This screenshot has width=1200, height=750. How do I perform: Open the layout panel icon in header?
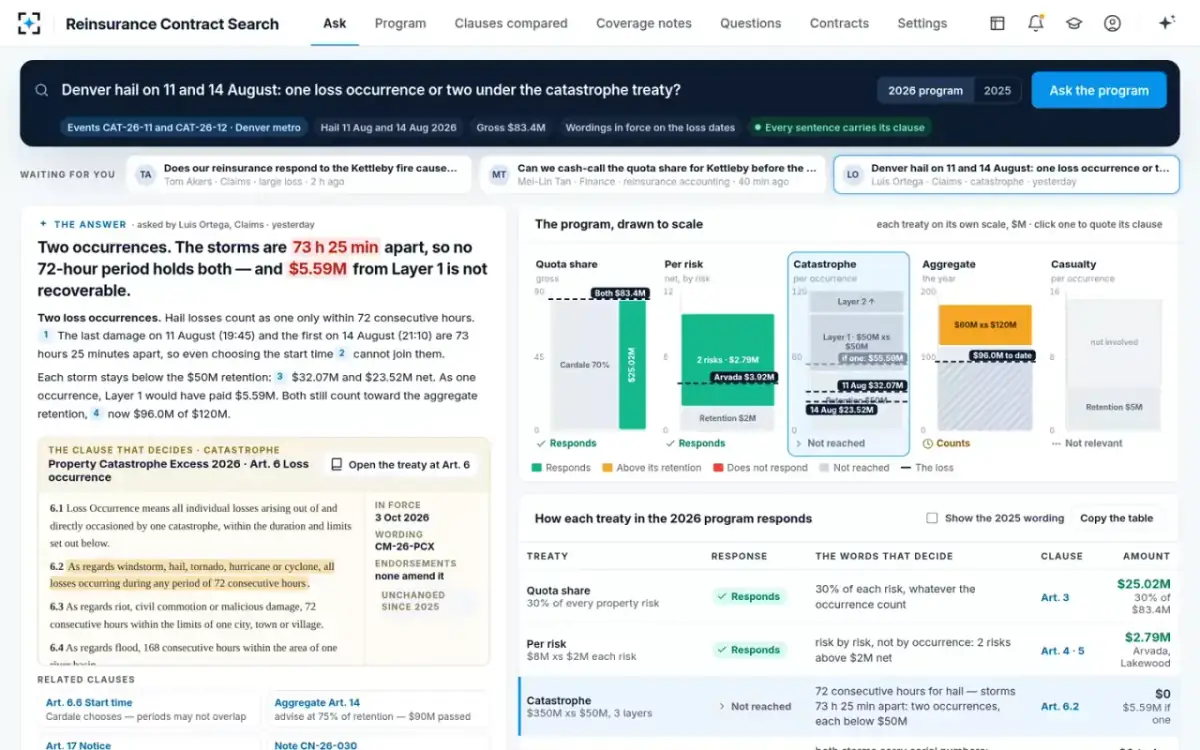point(997,23)
